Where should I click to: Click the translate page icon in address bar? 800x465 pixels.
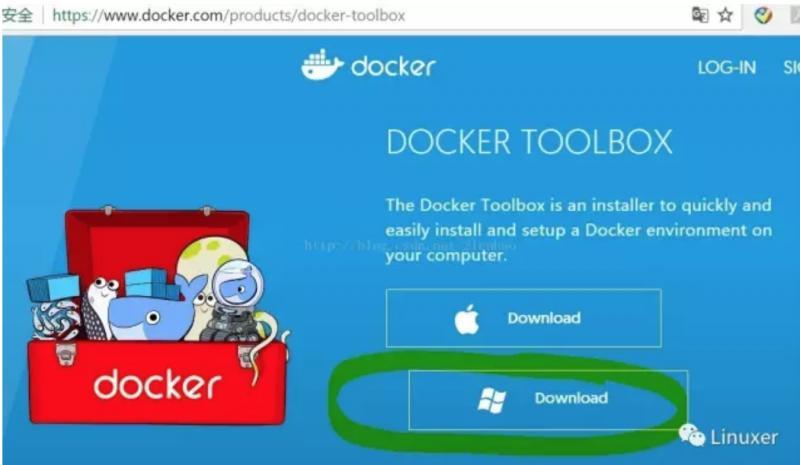click(x=699, y=15)
